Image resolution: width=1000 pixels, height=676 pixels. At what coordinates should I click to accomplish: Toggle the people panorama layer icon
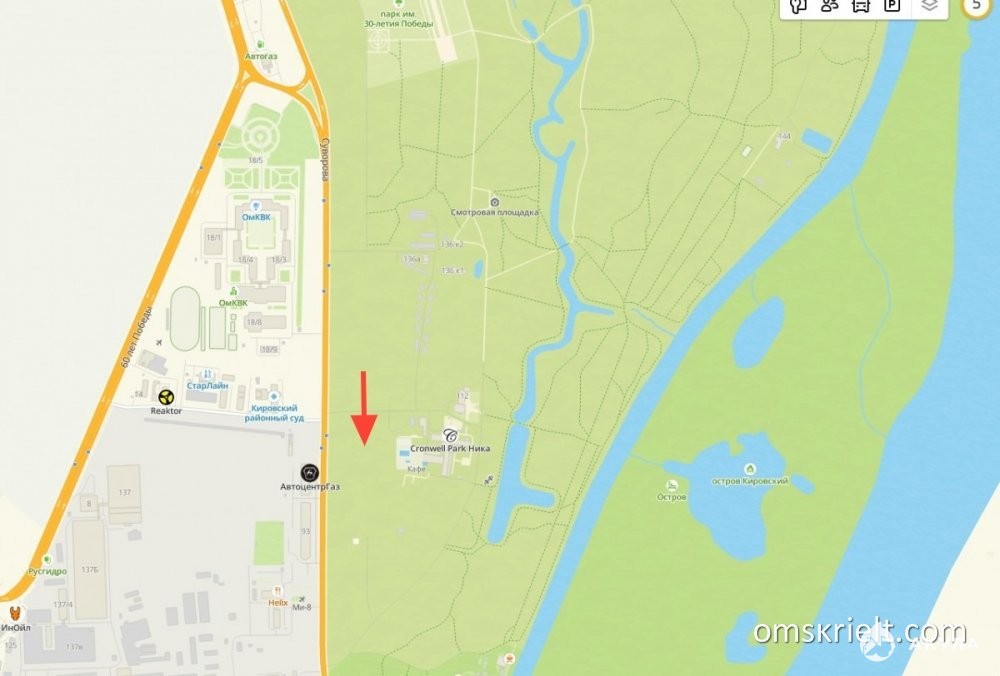coord(829,6)
